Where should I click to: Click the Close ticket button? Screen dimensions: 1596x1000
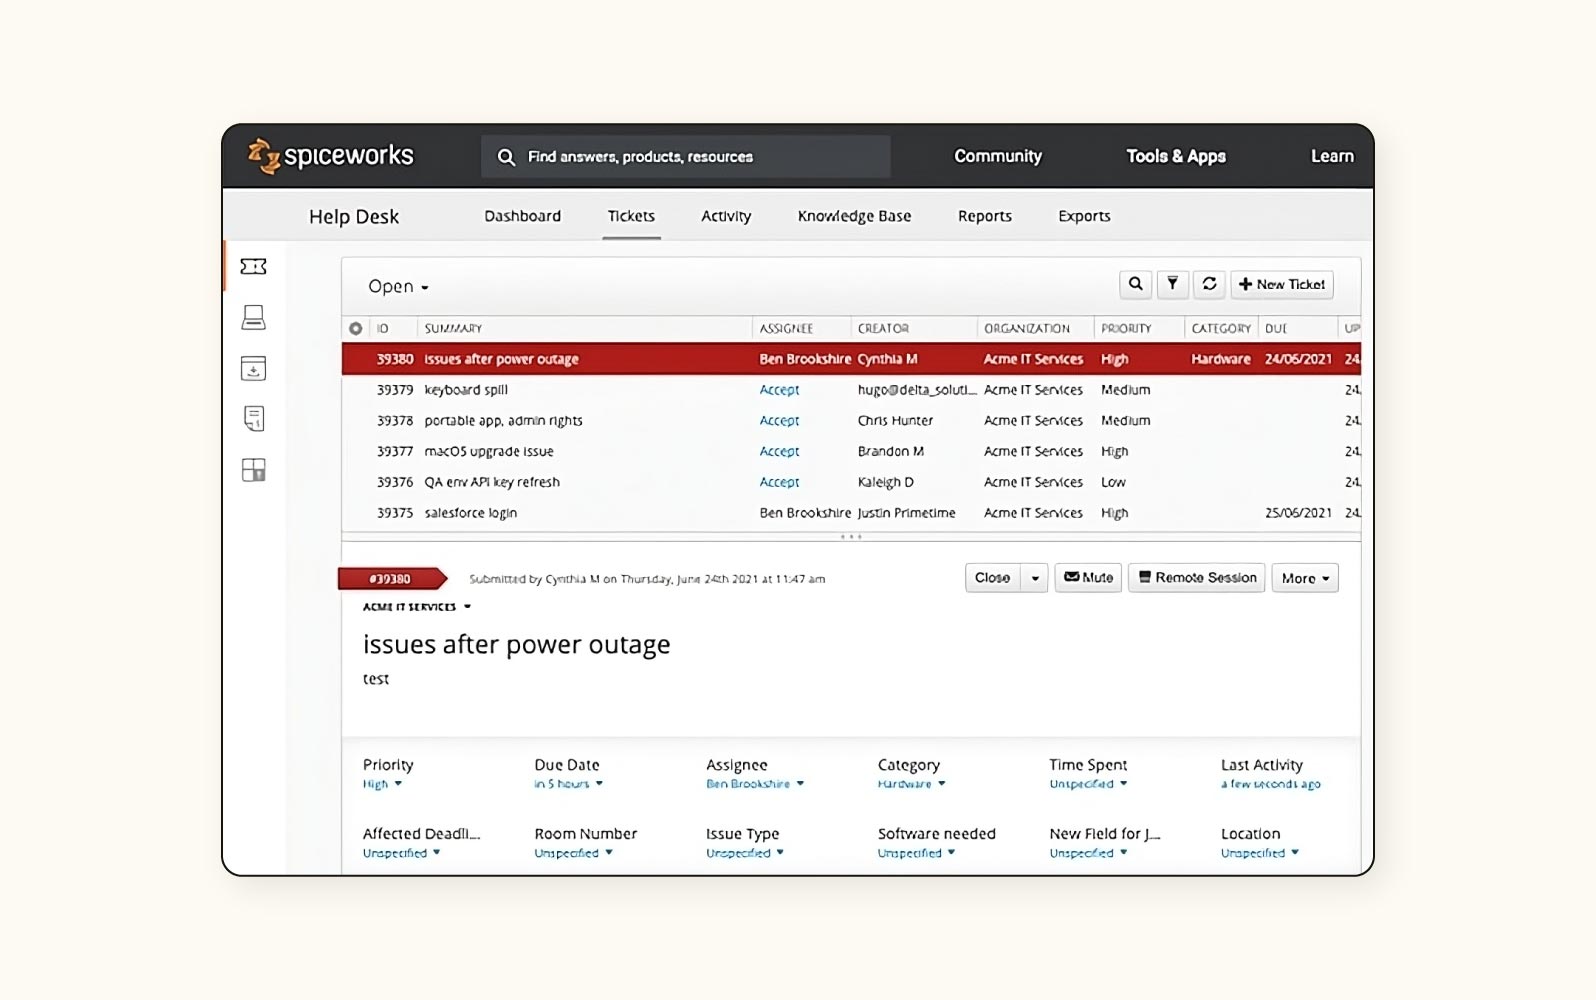[993, 578]
